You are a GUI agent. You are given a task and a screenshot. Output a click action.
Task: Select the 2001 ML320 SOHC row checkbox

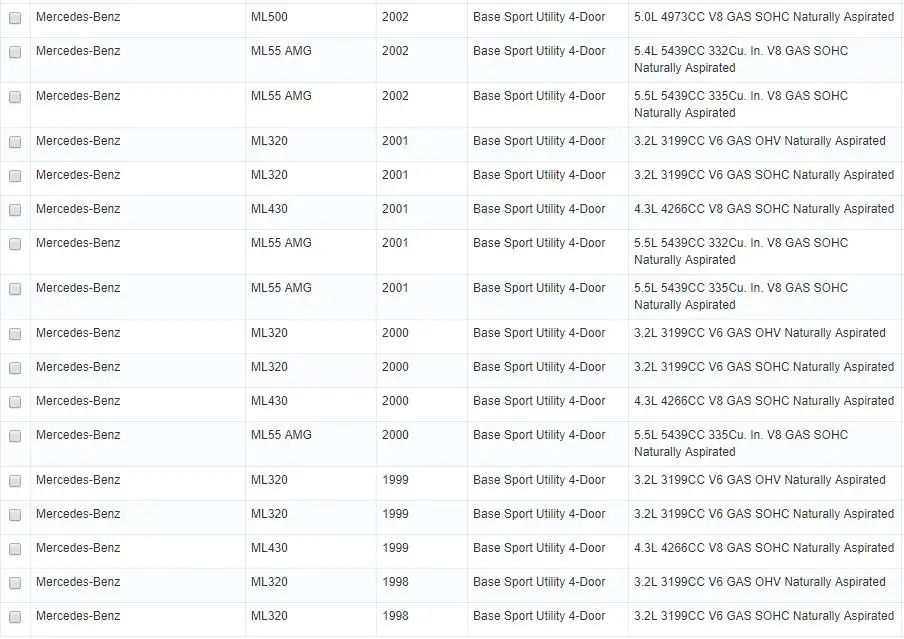(x=15, y=176)
